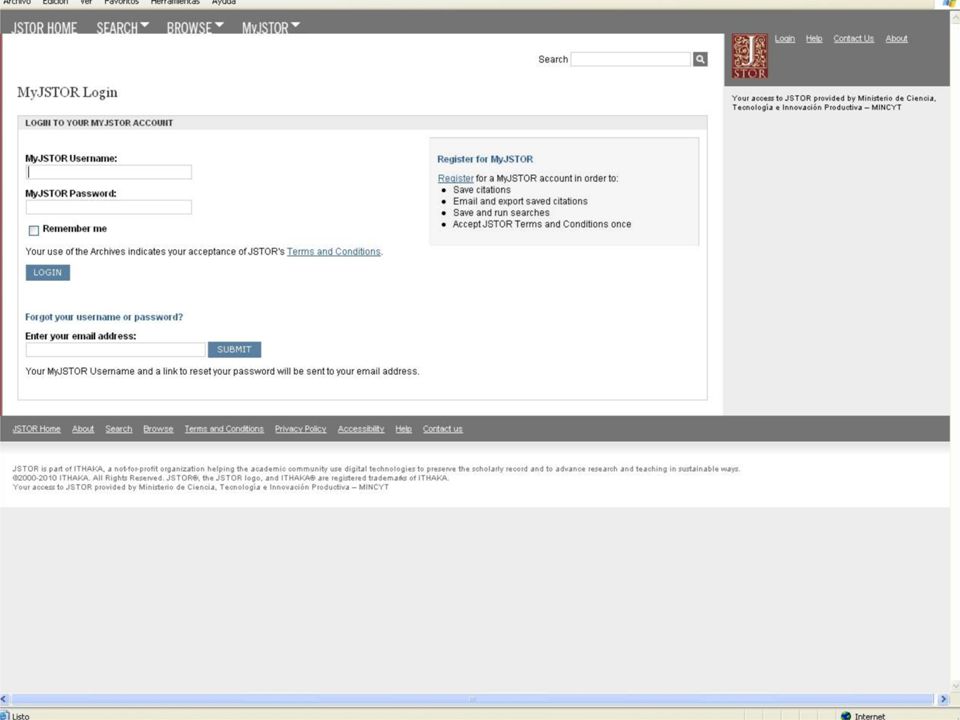Click the search magnifier icon button
The width and height of the screenshot is (960, 720).
tap(700, 59)
